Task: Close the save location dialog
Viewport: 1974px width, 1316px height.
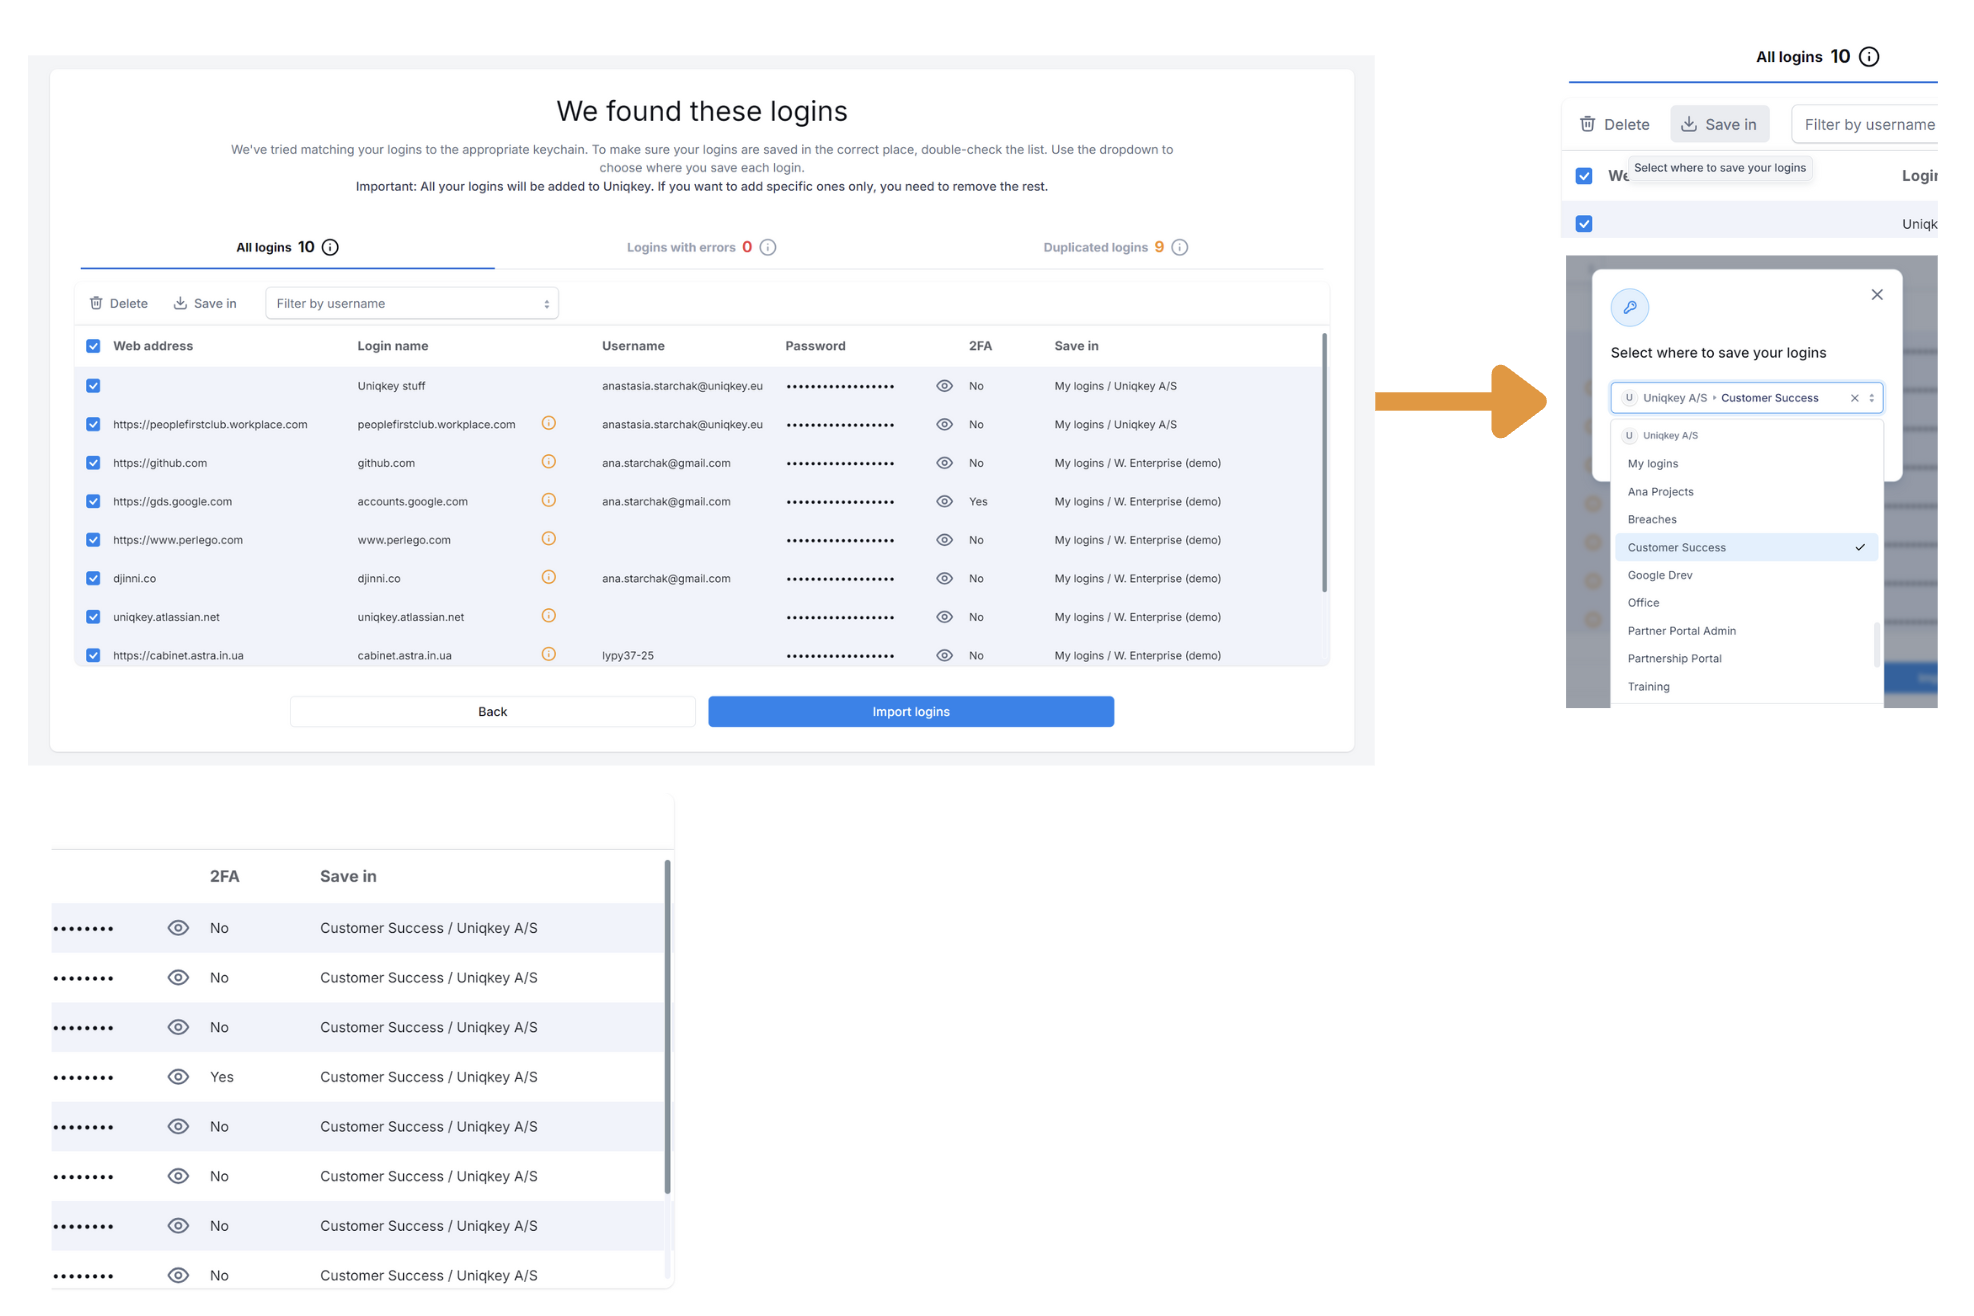Action: click(1877, 294)
